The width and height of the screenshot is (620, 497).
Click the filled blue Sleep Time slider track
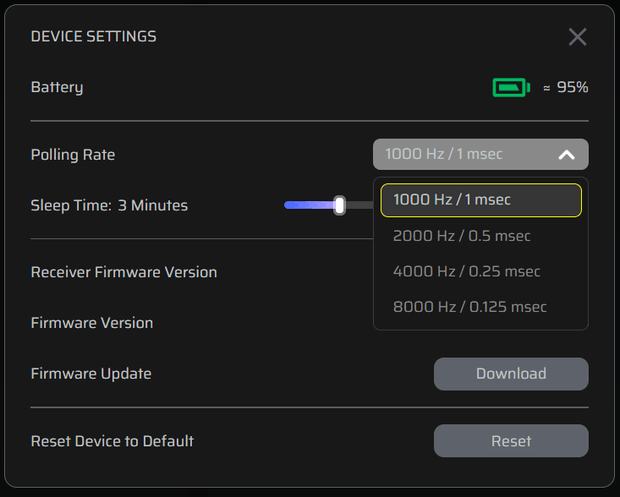309,205
